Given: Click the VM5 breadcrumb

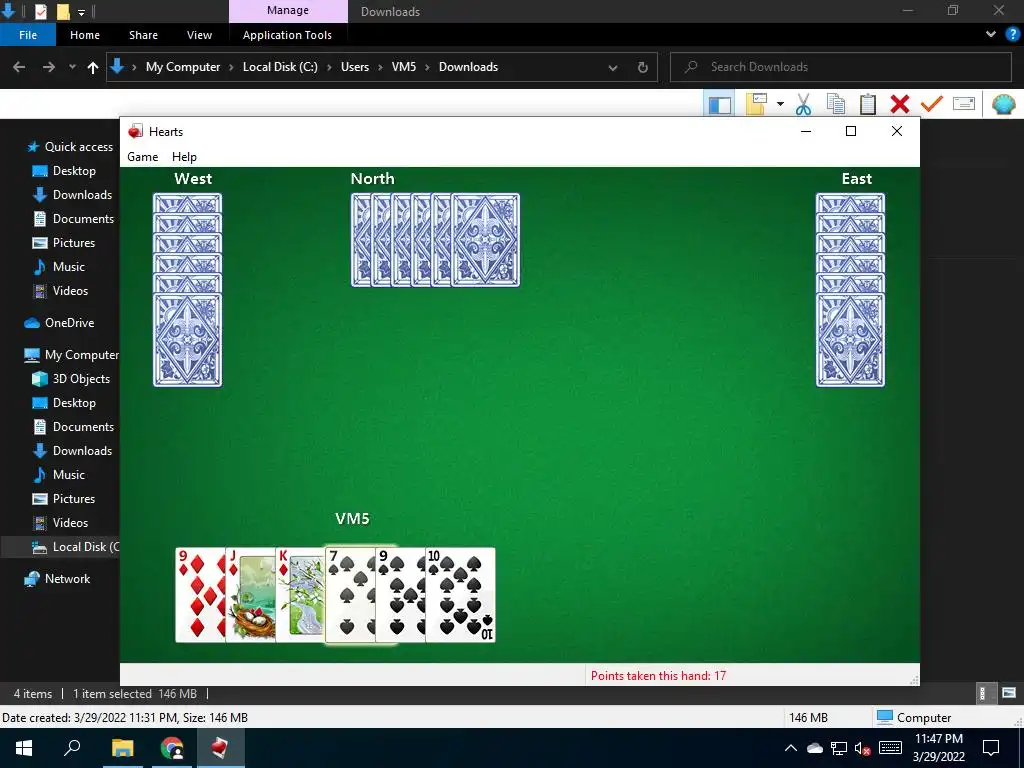Looking at the screenshot, I should pos(404,67).
